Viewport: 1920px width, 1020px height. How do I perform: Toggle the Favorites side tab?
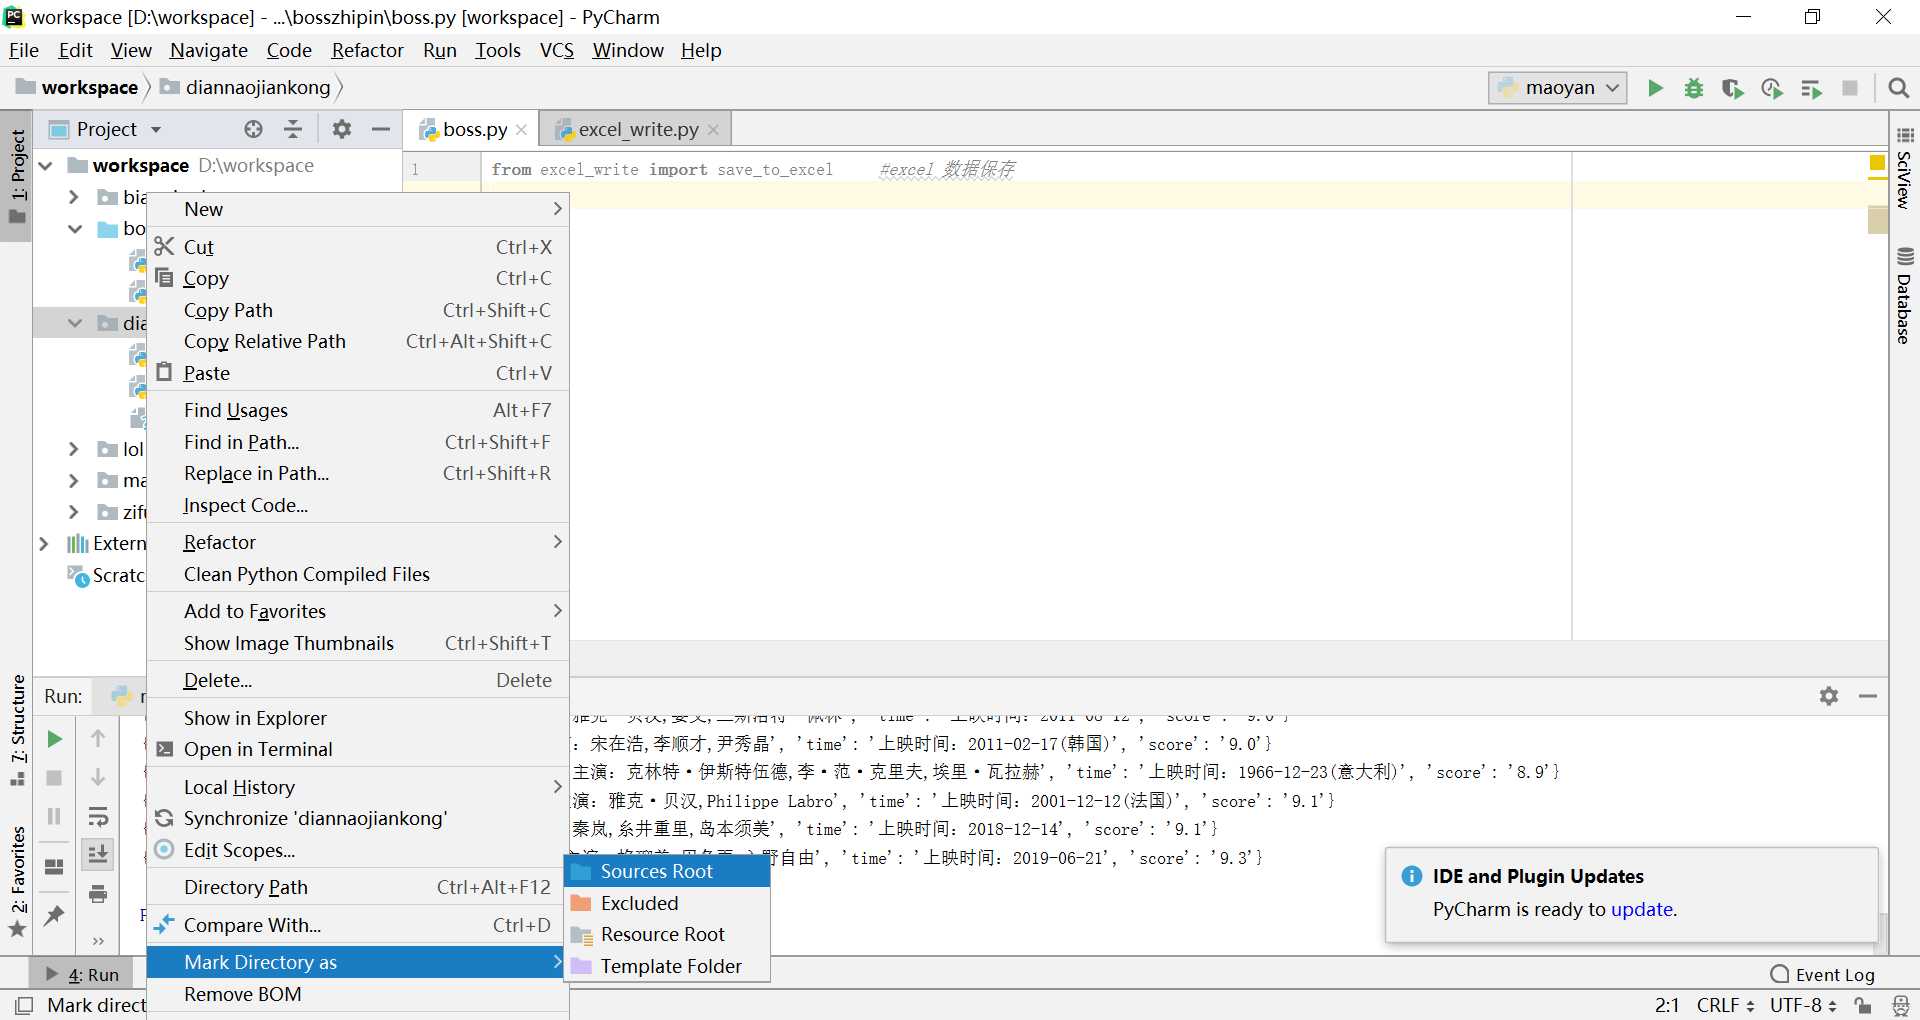coord(17,882)
